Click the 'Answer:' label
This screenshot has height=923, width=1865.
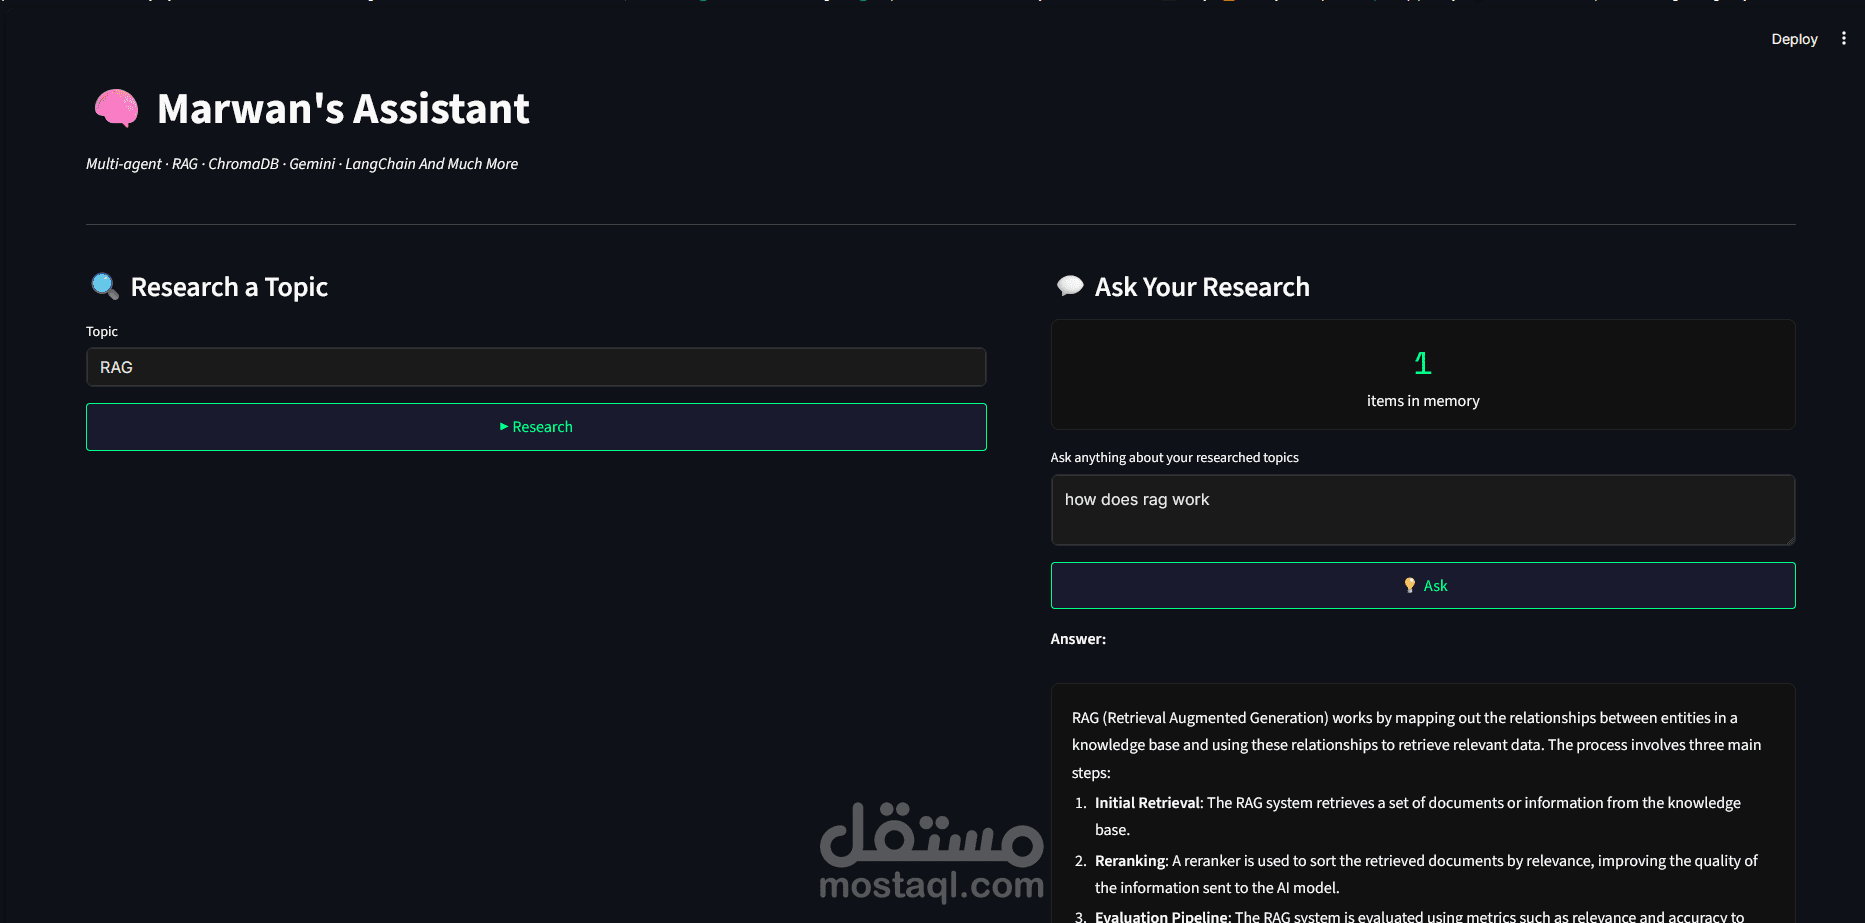point(1078,639)
